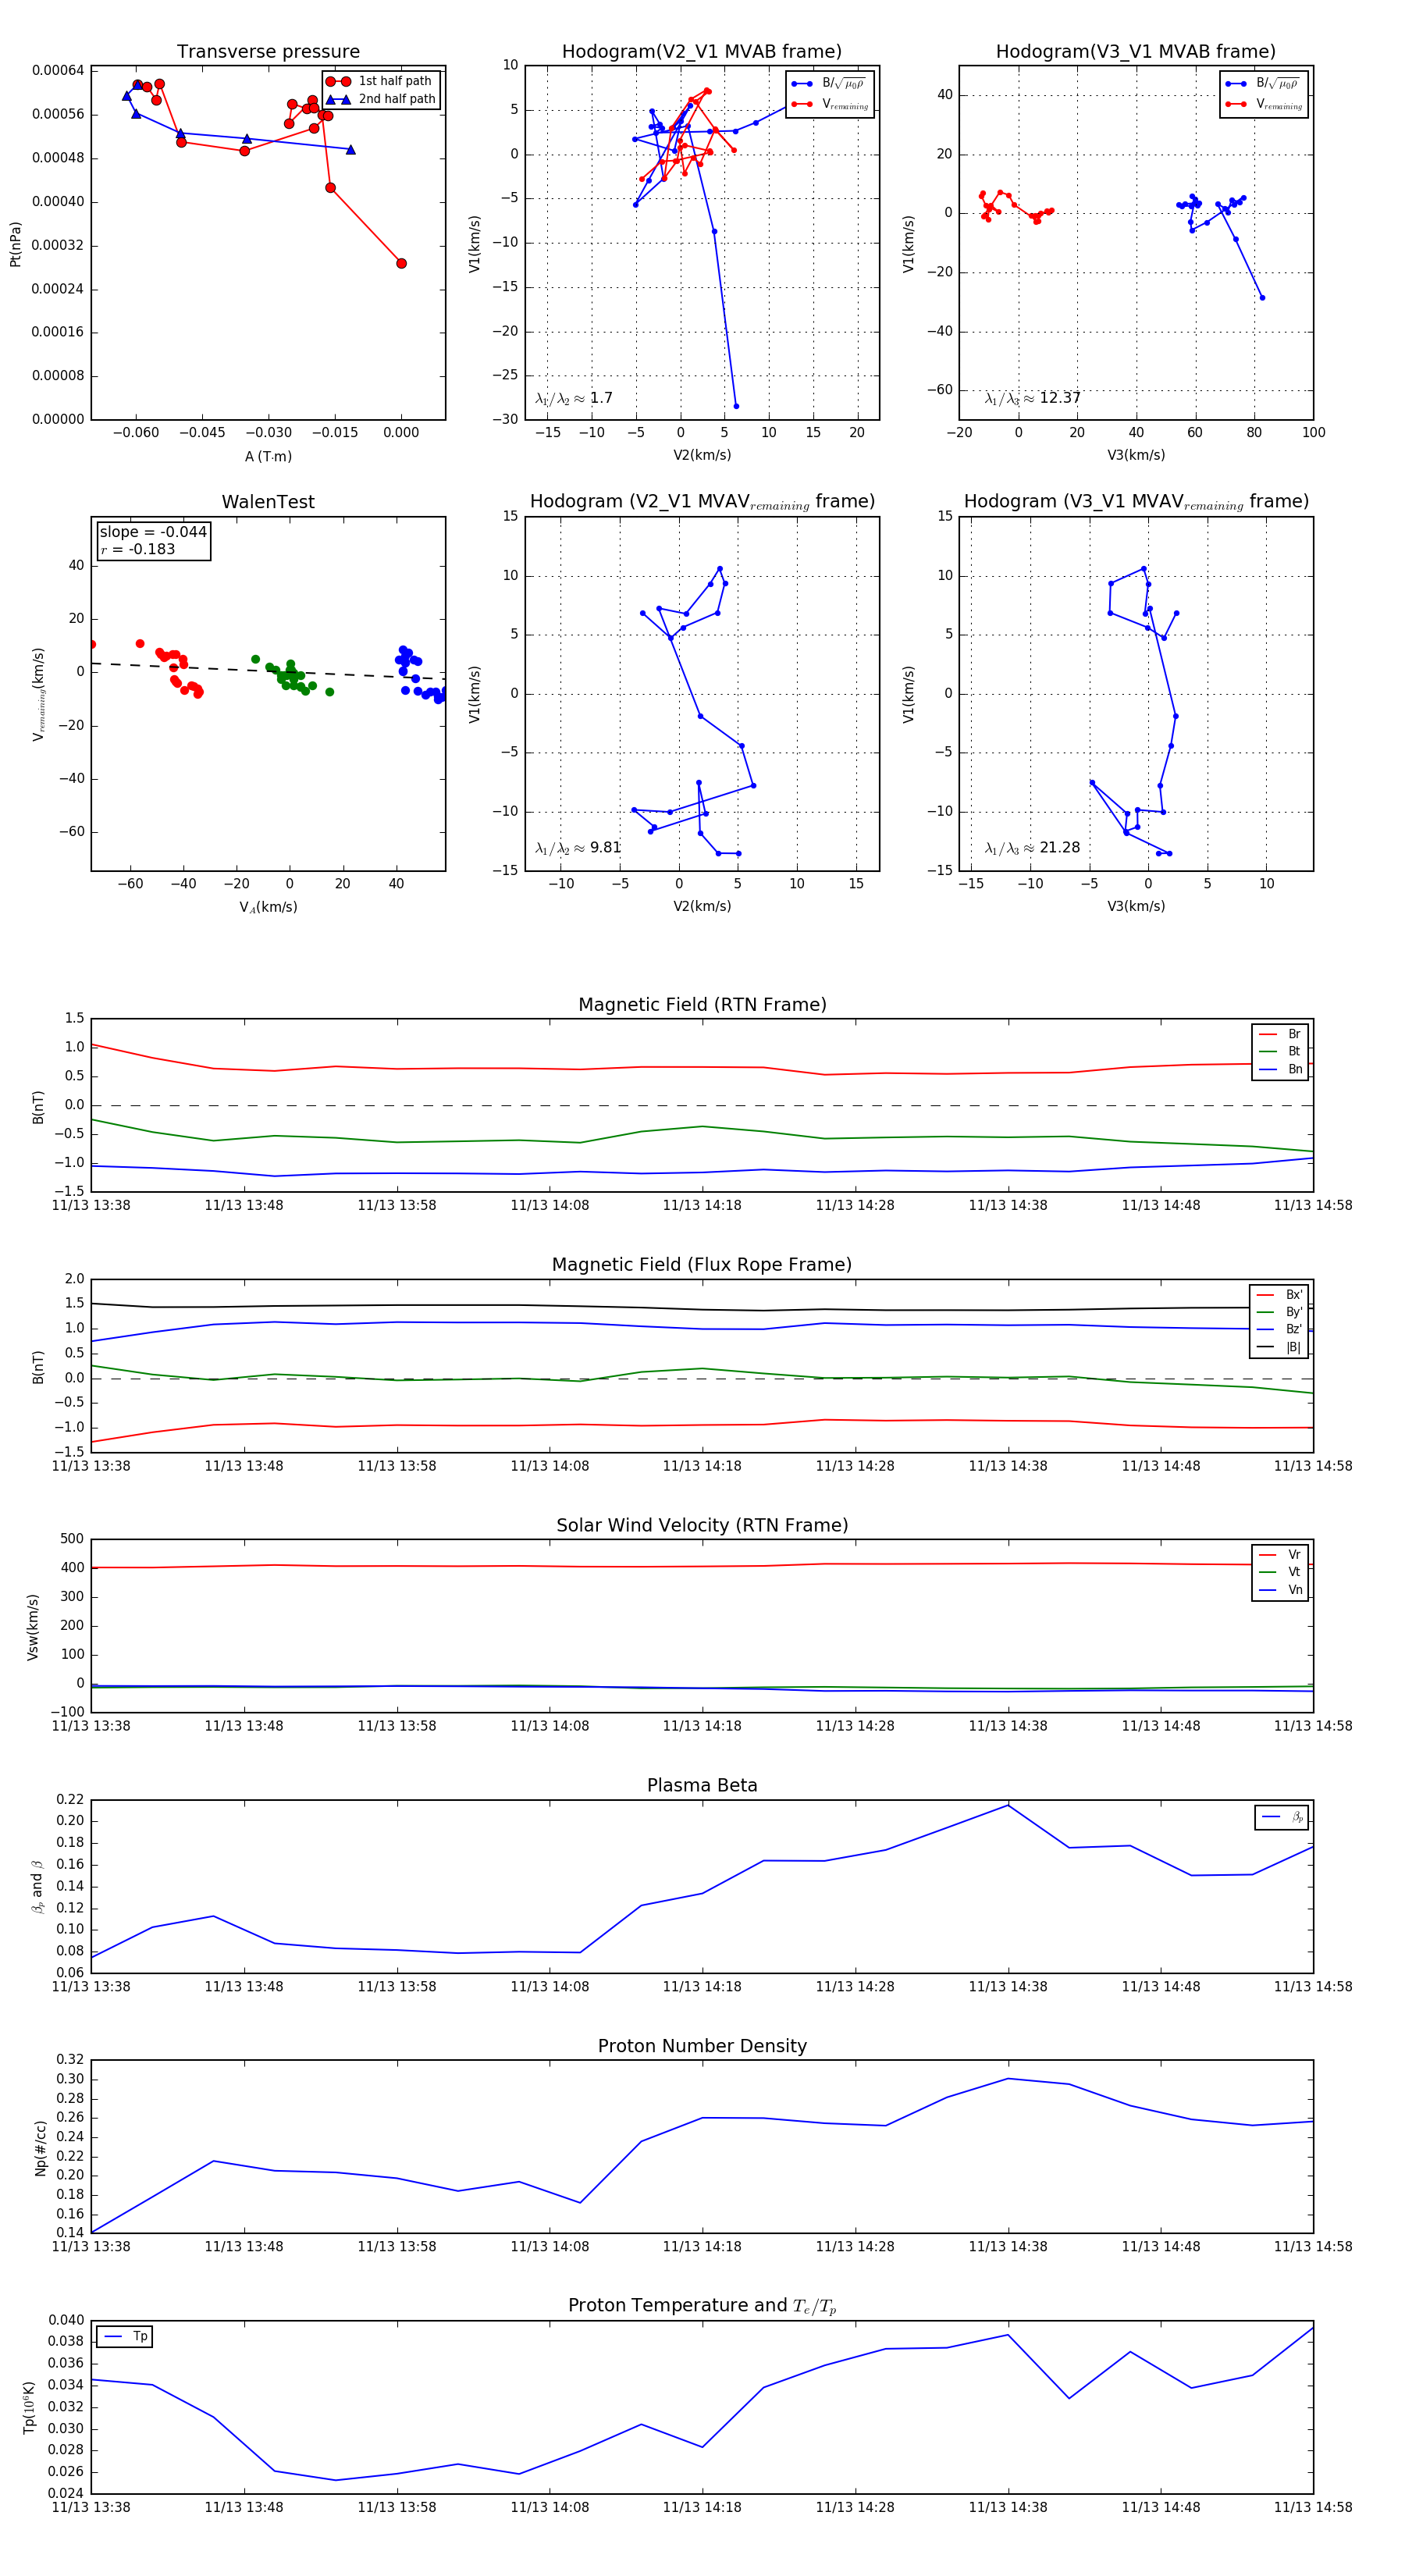Image resolution: width=1405 pixels, height=2576 pixels.
Task: Click 'Vt' legend entry
Action: [1280, 1572]
